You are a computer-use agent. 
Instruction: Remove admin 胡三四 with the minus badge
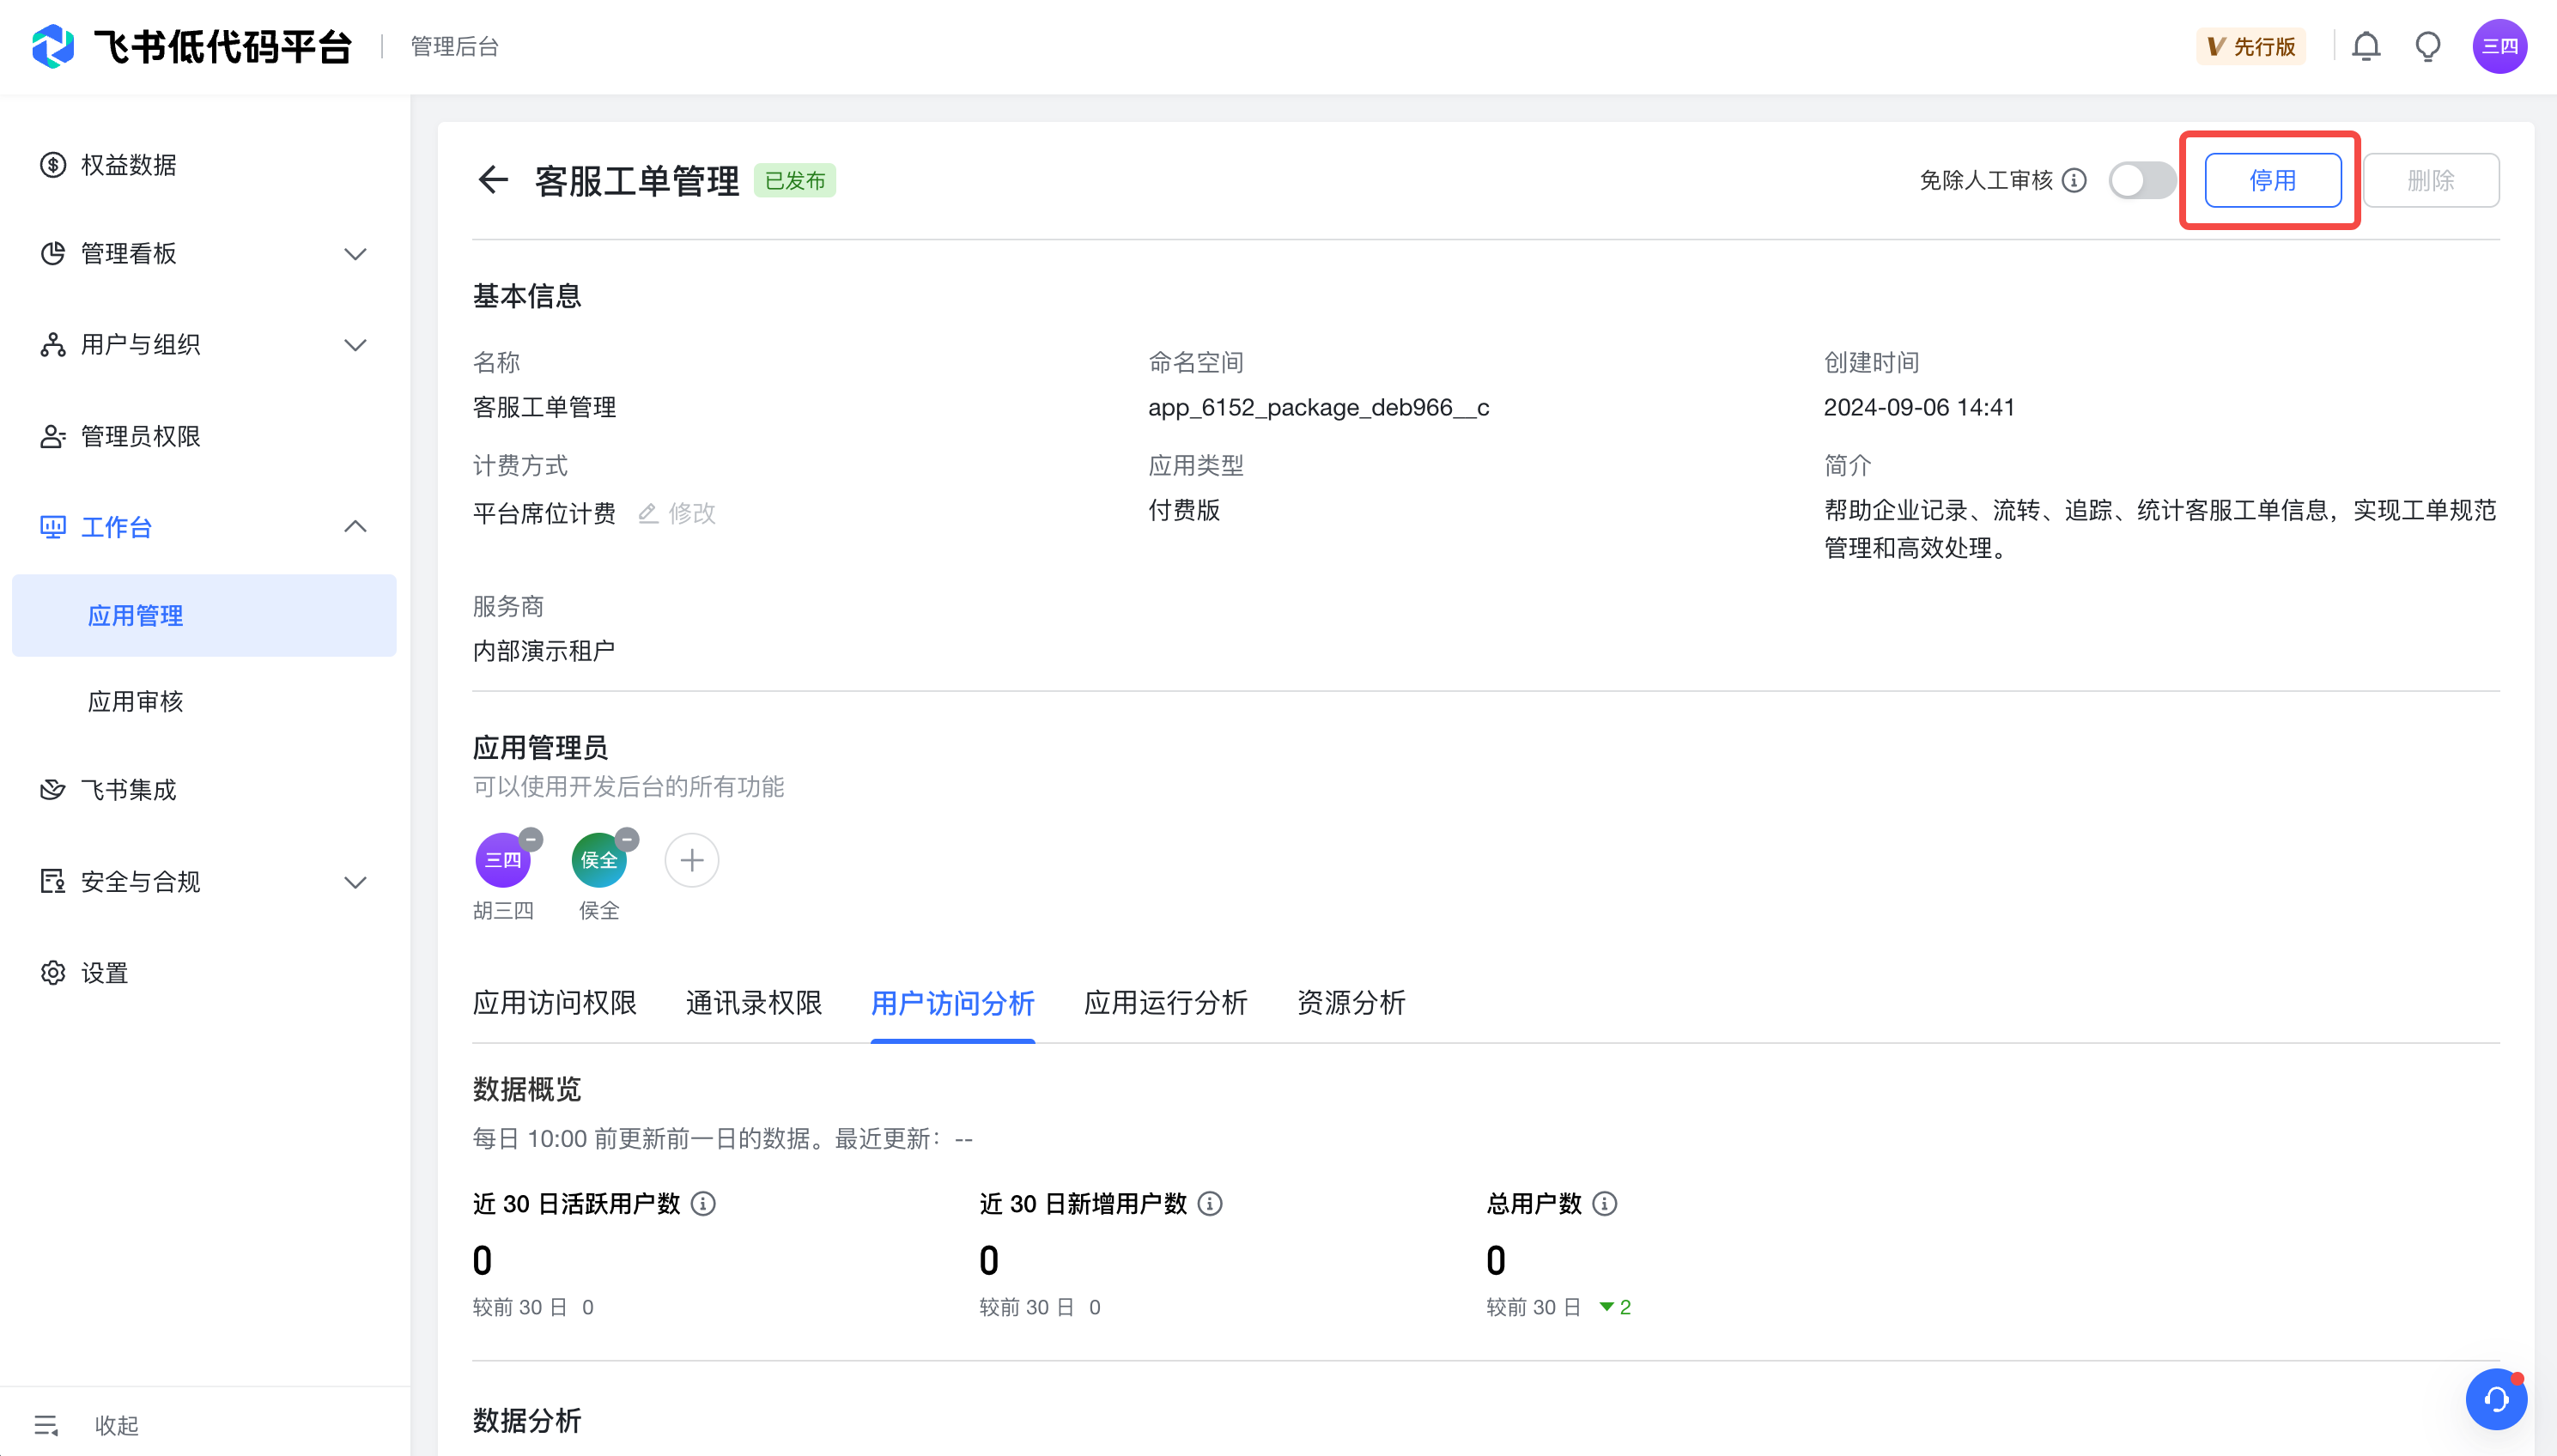tap(531, 839)
